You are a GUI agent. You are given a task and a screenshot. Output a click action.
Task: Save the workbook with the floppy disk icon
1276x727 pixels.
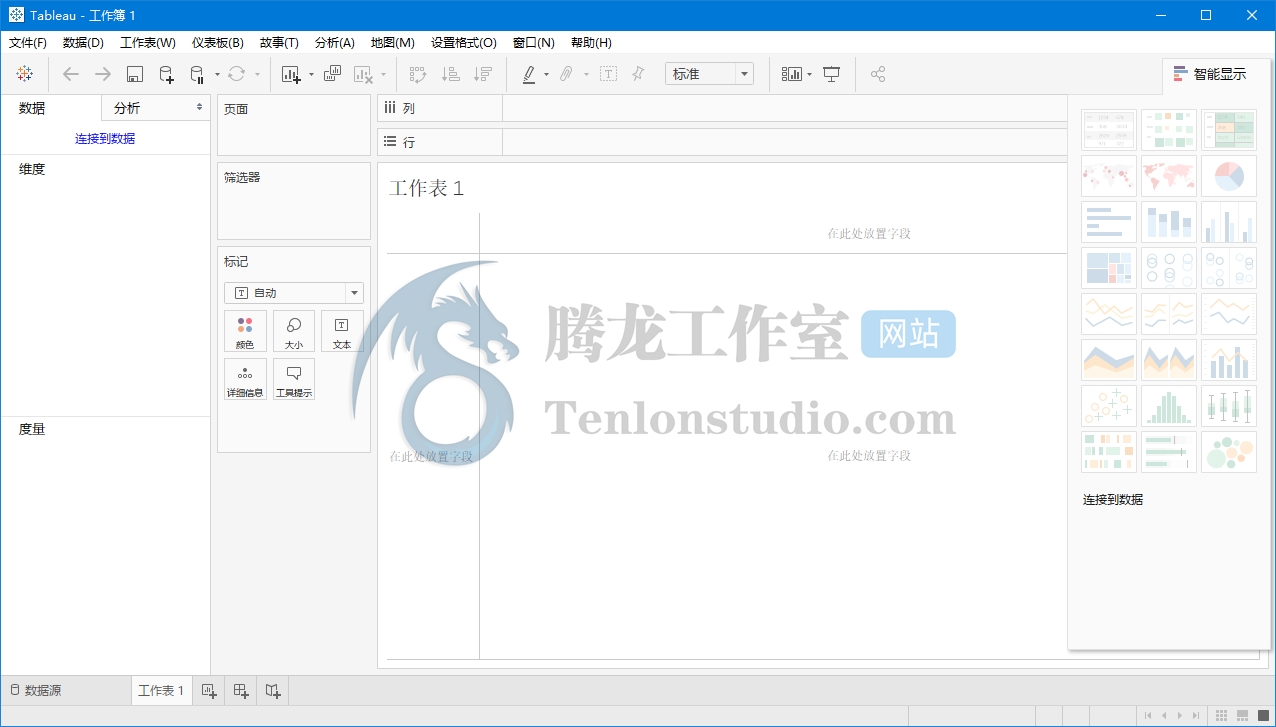tap(135, 74)
